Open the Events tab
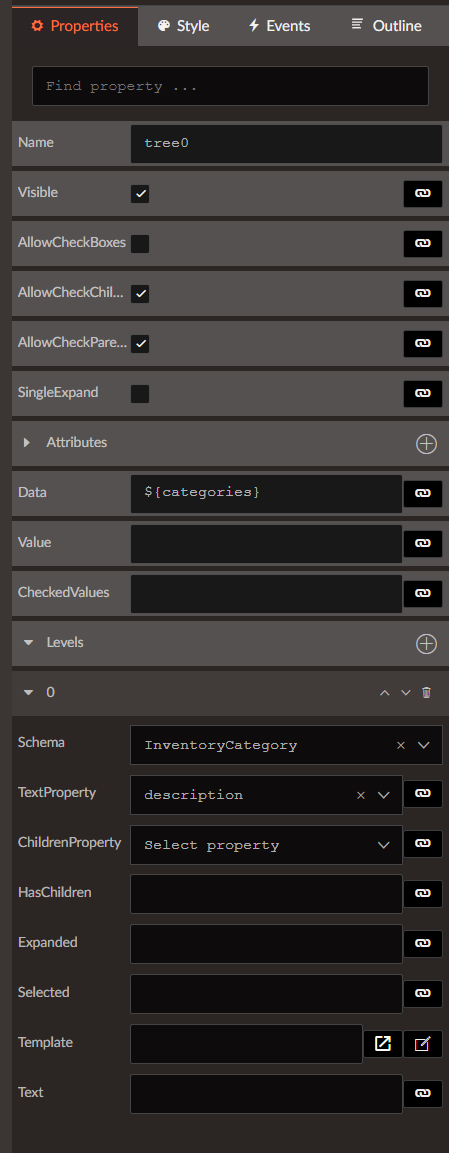 279,26
